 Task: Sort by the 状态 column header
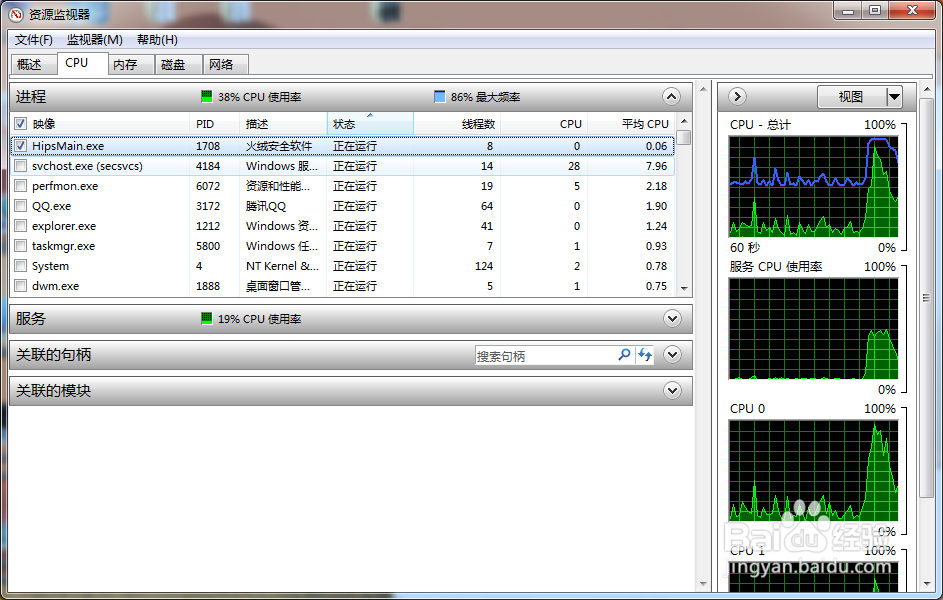click(x=370, y=124)
